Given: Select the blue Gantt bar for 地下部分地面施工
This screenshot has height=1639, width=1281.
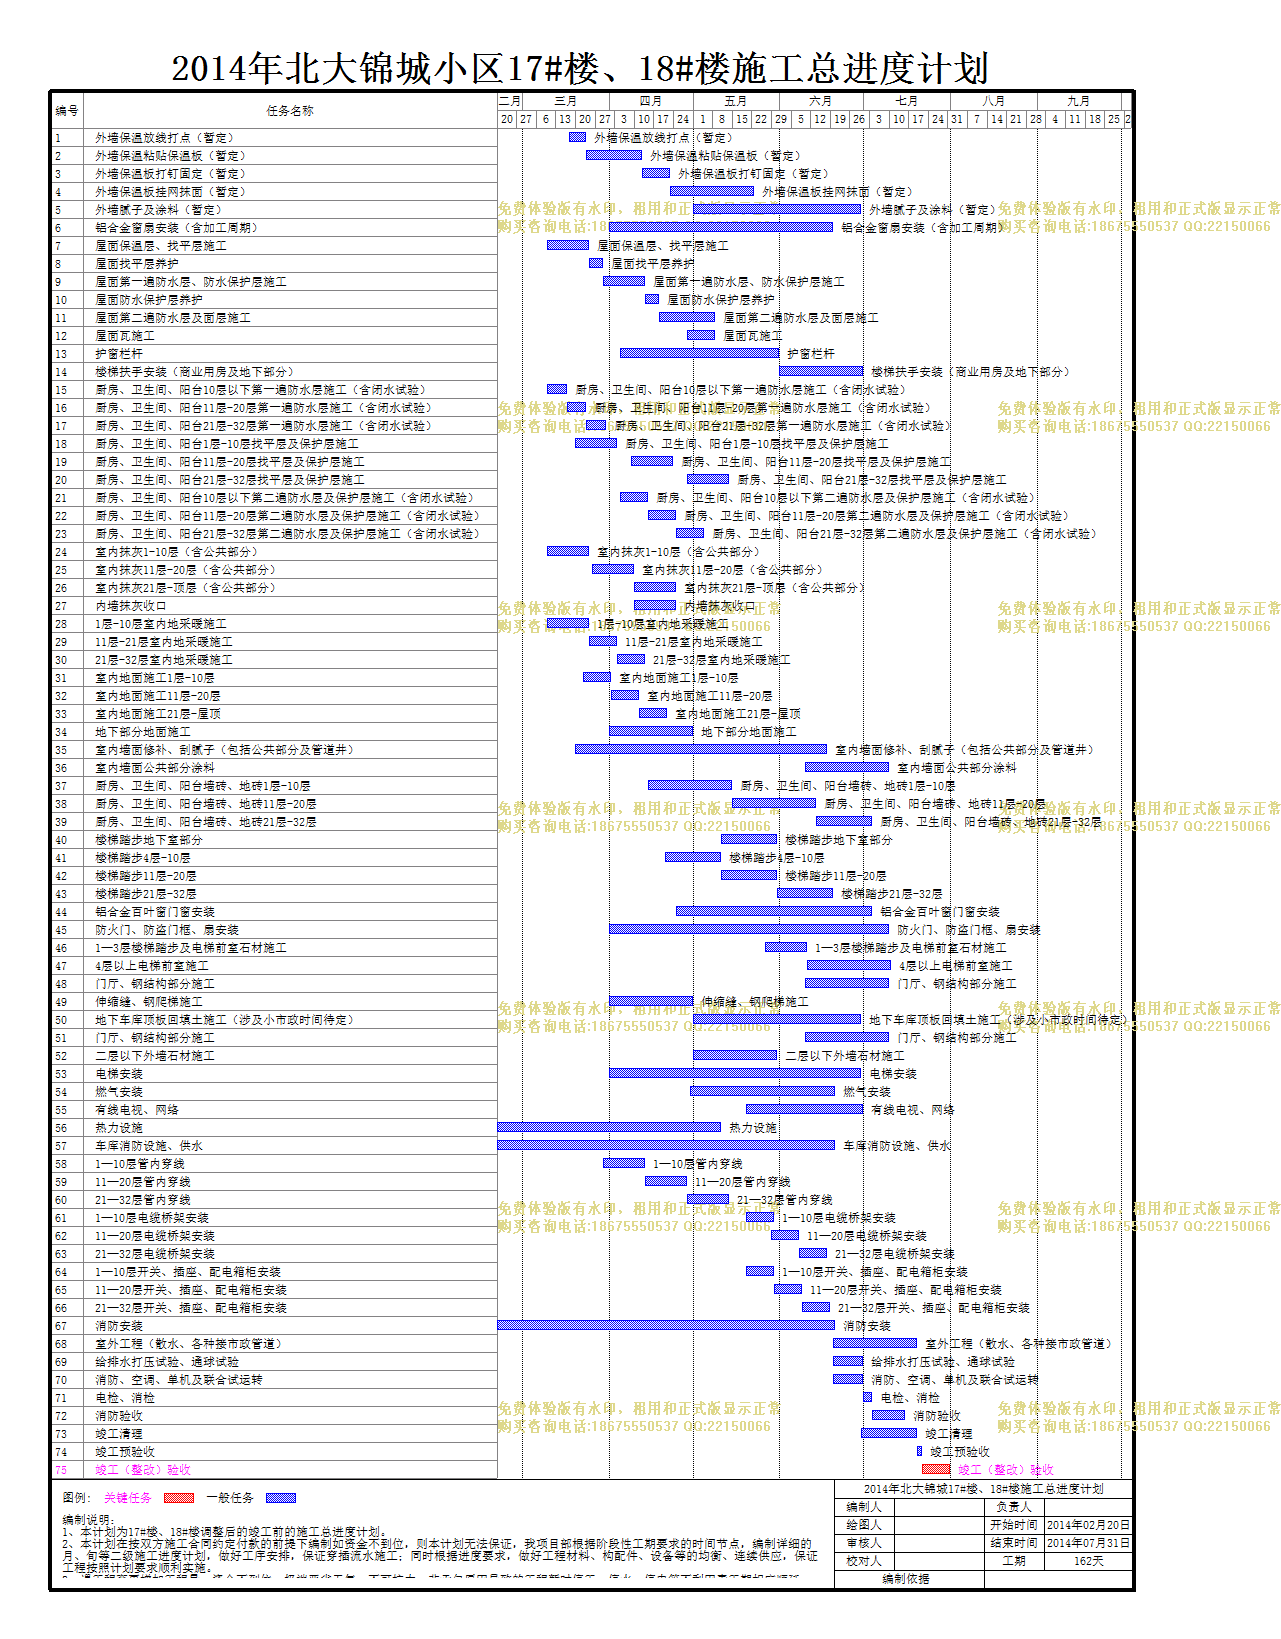Looking at the screenshot, I should [x=651, y=731].
